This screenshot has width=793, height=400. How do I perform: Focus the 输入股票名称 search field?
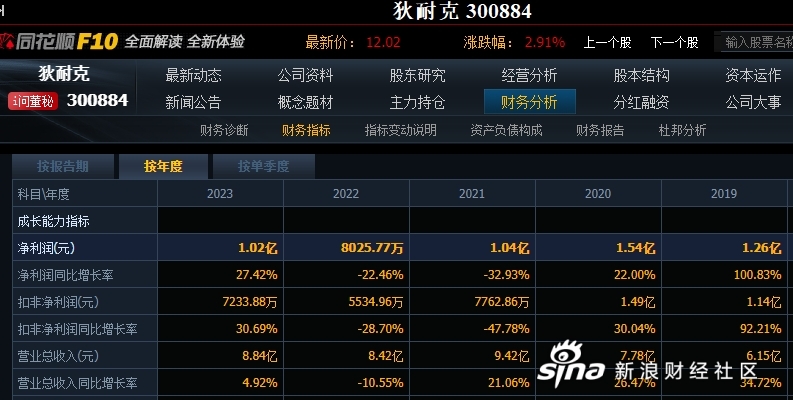pos(755,42)
